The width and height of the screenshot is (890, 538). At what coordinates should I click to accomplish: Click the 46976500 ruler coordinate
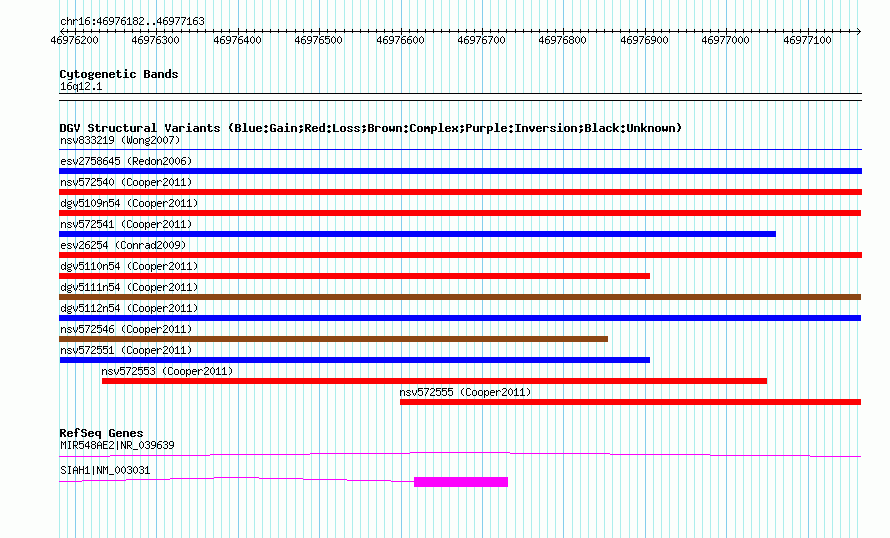[x=318, y=40]
